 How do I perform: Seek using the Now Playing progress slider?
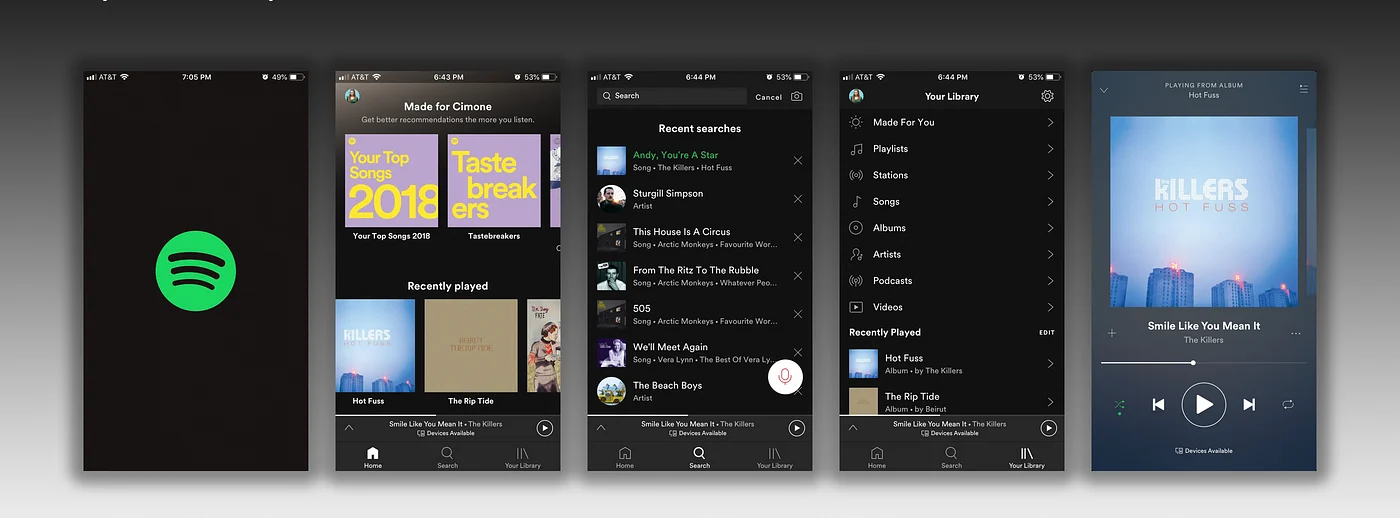(1204, 363)
